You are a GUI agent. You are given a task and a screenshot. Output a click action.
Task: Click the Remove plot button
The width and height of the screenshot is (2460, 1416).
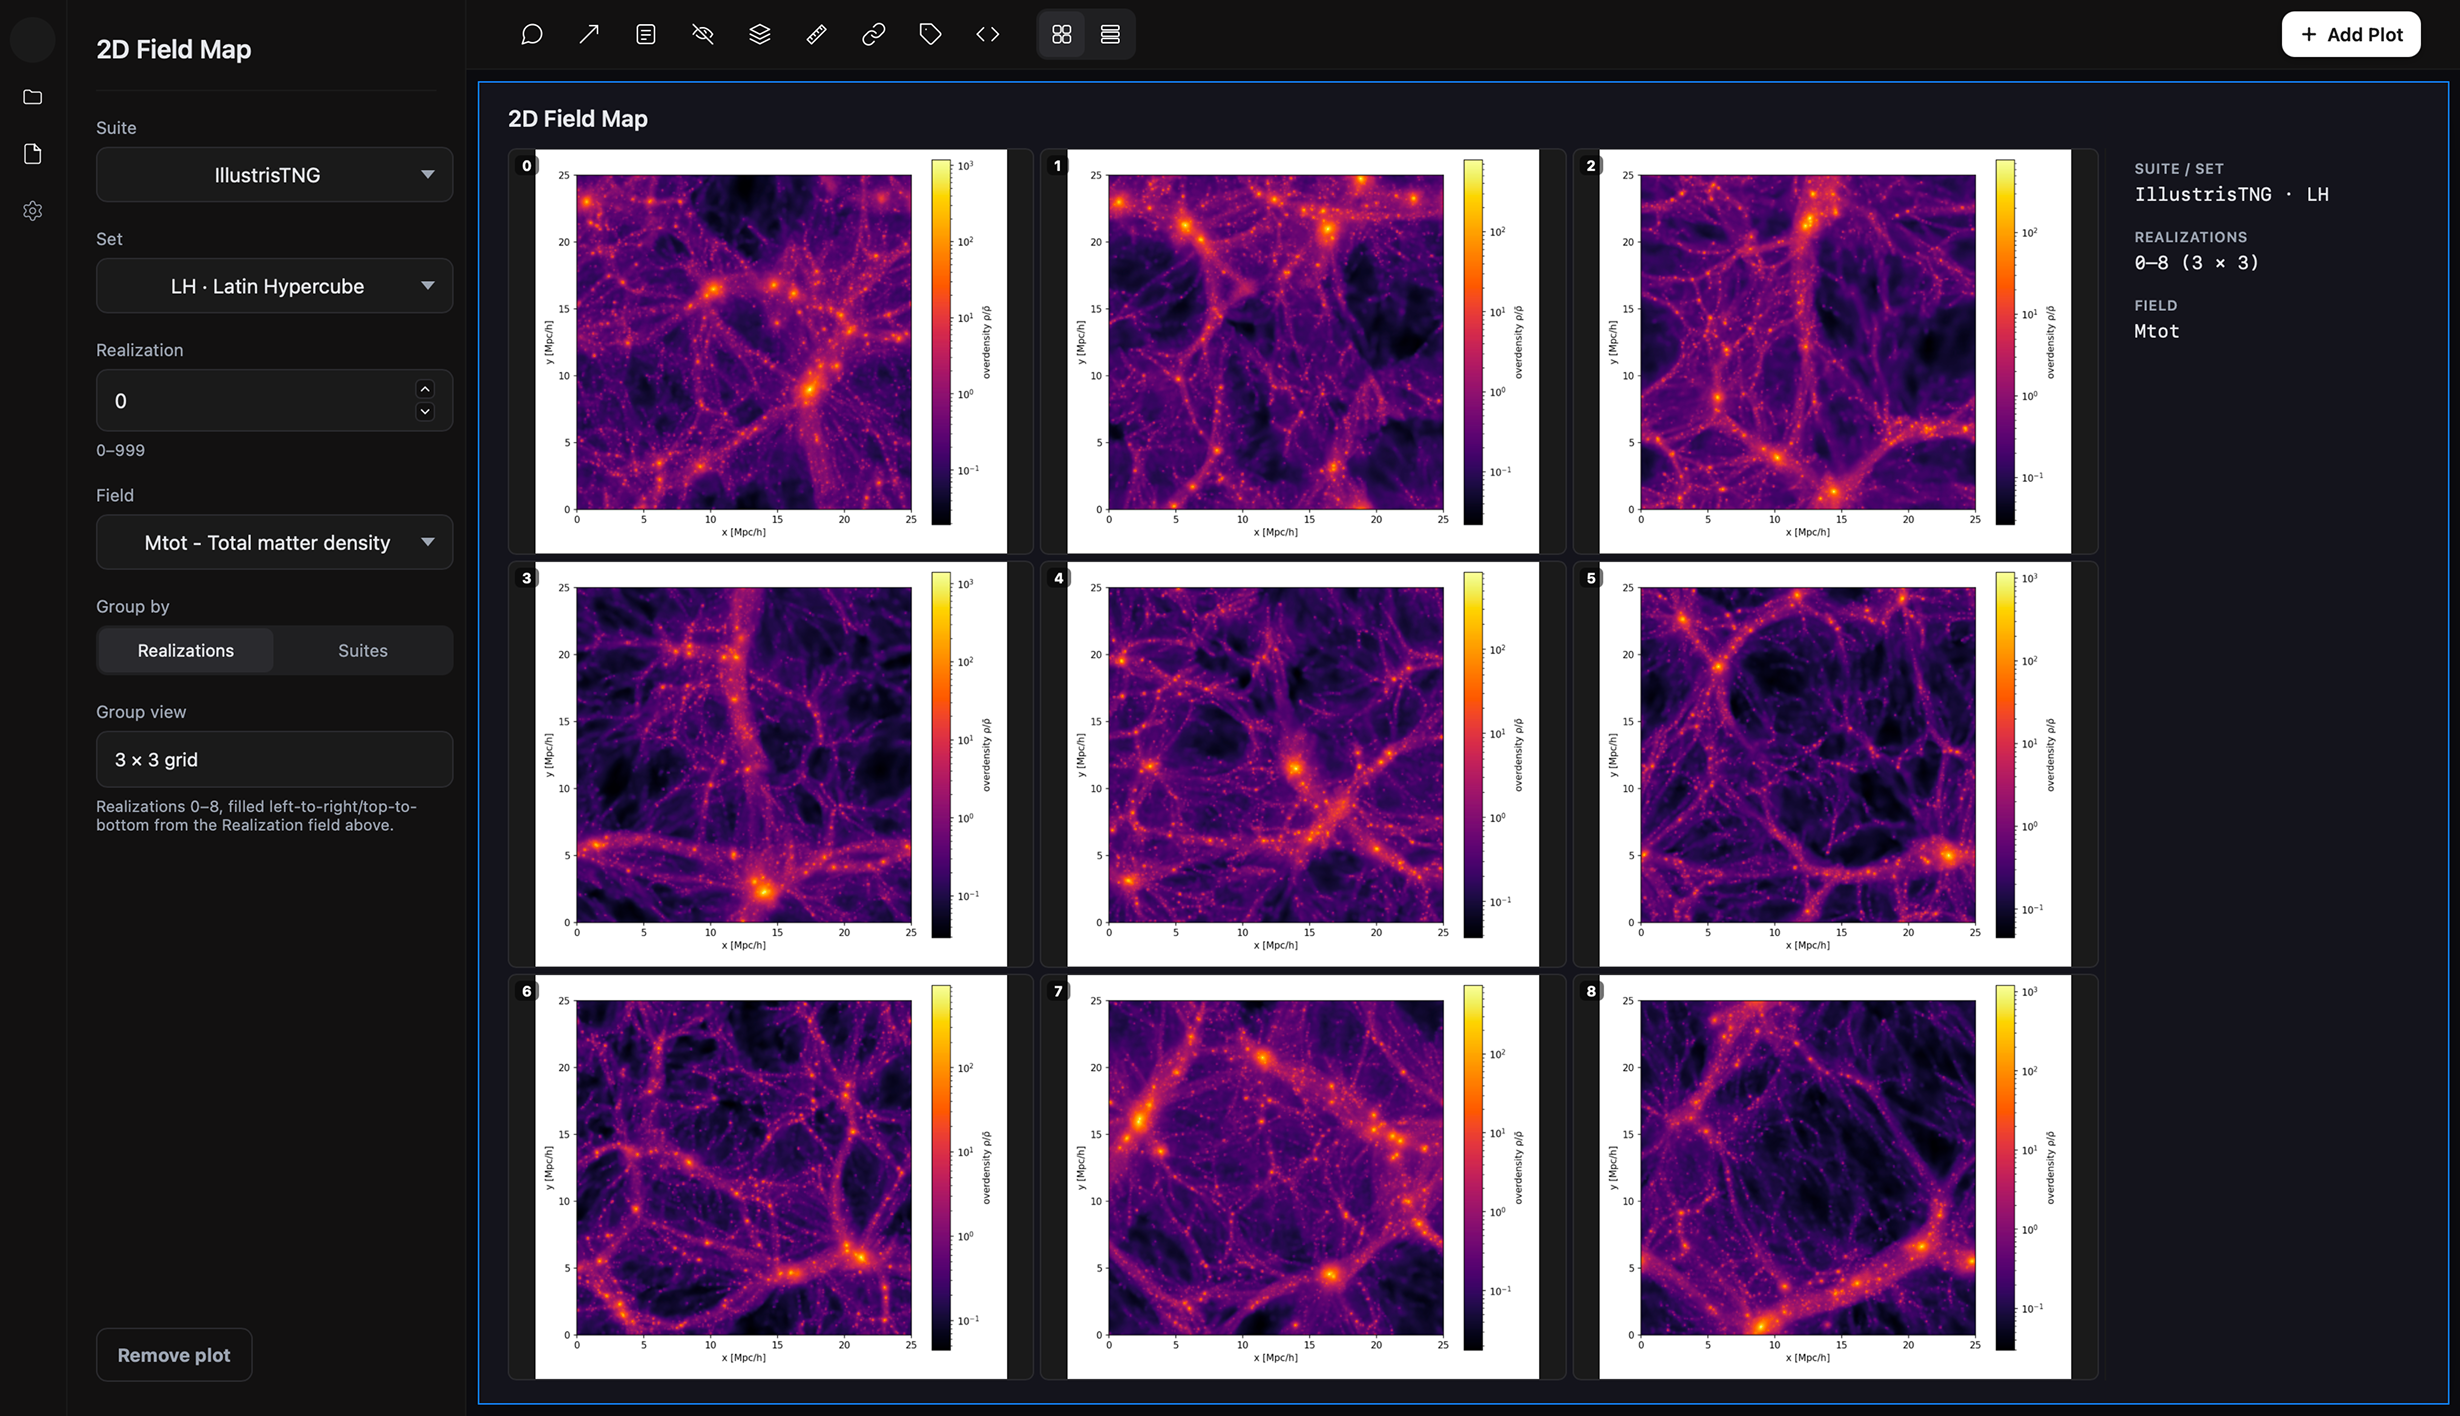(174, 1355)
